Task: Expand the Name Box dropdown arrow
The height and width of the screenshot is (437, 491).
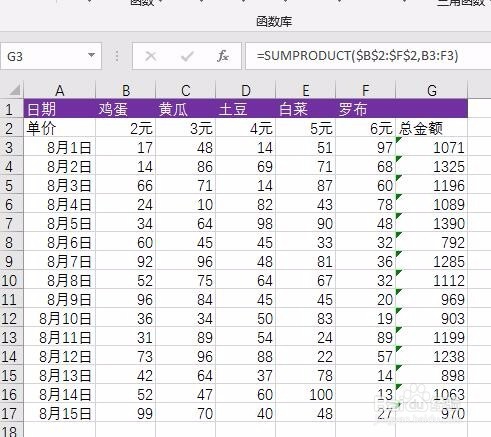Action: point(91,55)
